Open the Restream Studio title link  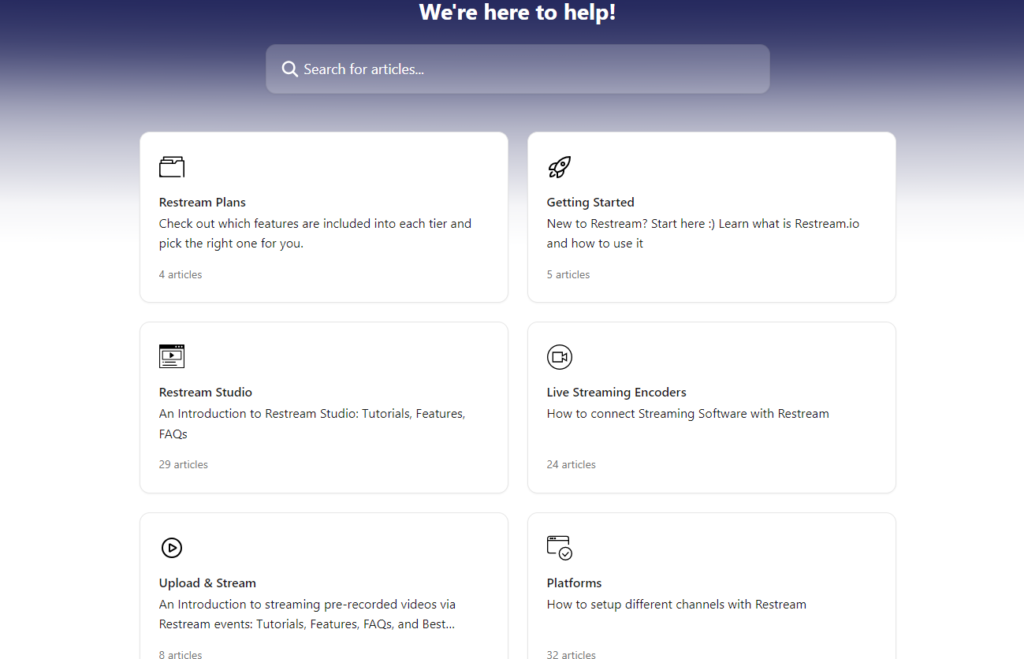(x=206, y=393)
